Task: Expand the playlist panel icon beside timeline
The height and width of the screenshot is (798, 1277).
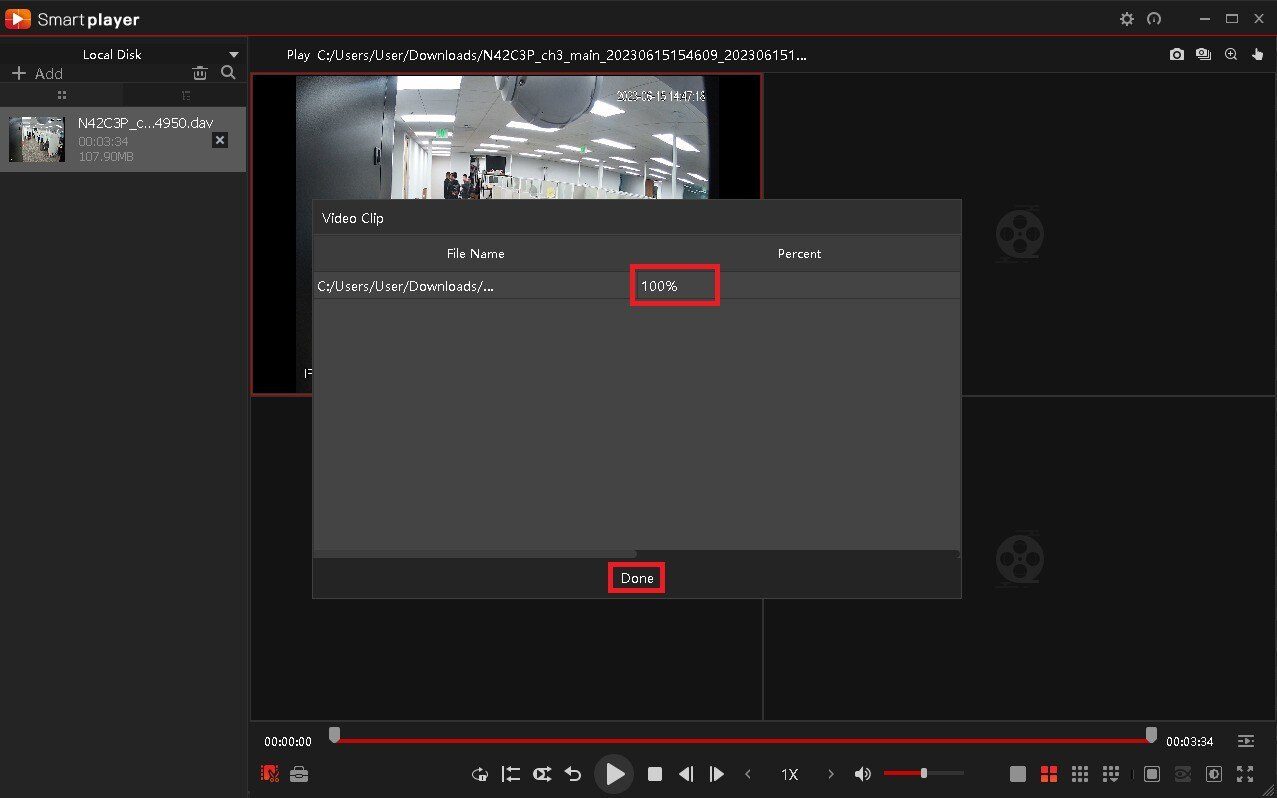Action: click(1245, 741)
